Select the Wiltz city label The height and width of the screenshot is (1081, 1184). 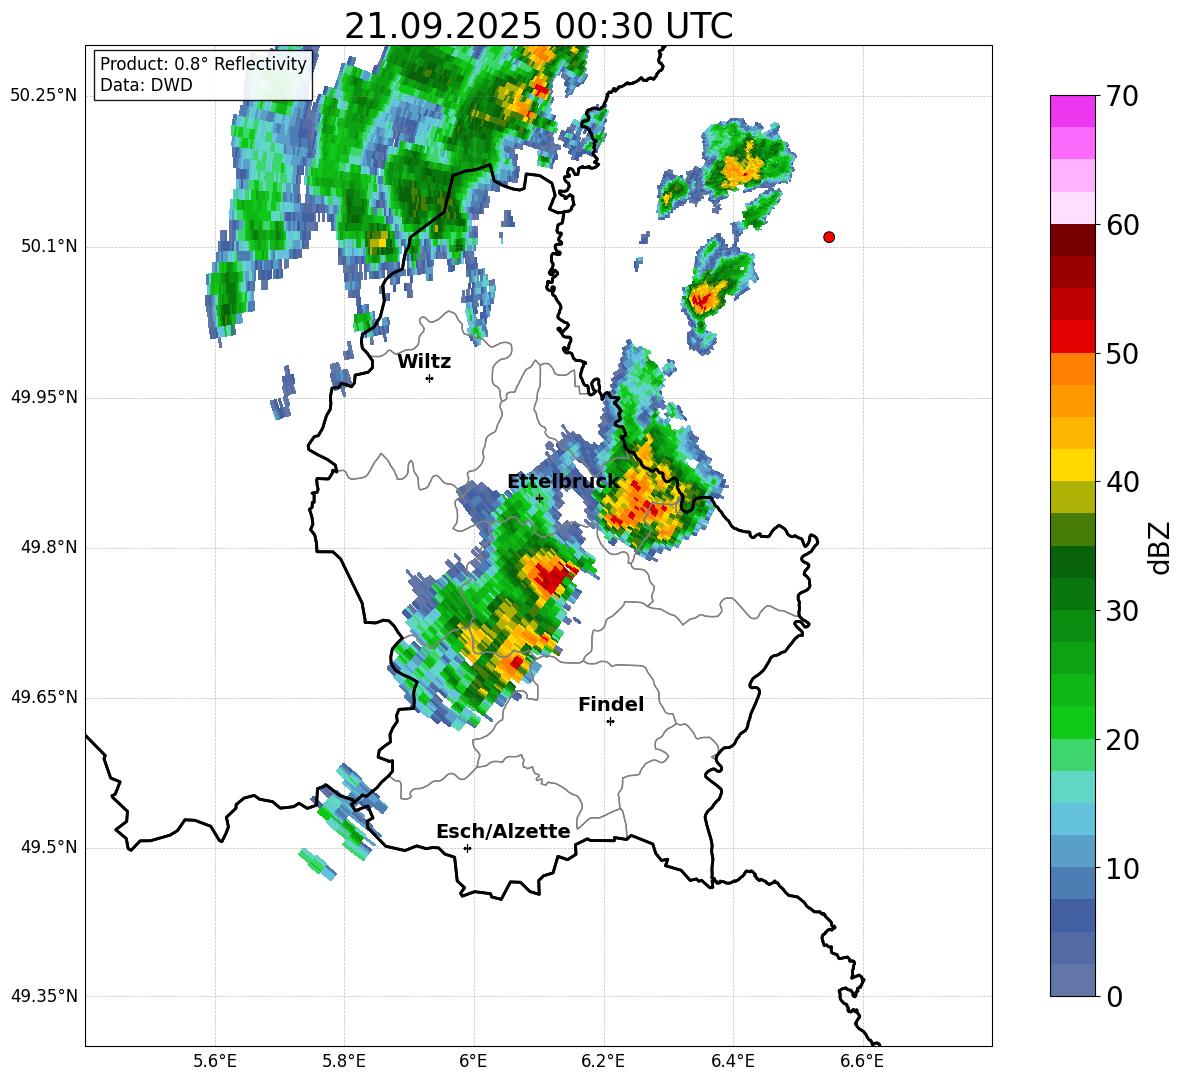[424, 362]
